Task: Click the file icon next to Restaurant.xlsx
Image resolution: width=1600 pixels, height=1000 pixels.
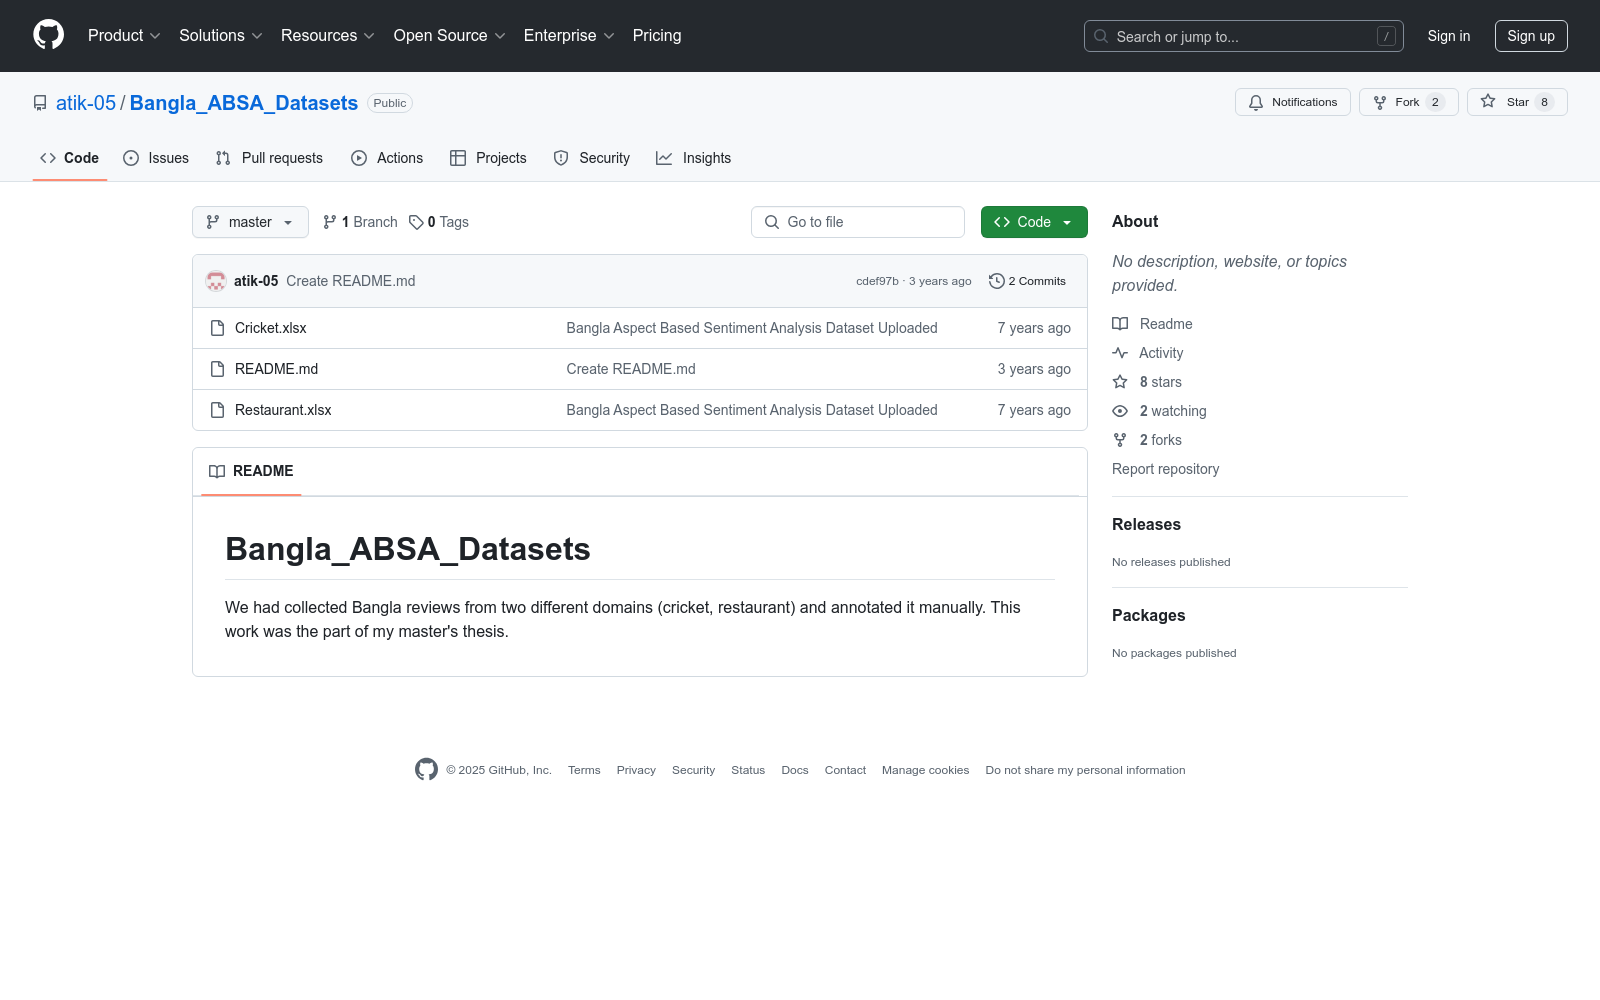Action: coord(217,410)
